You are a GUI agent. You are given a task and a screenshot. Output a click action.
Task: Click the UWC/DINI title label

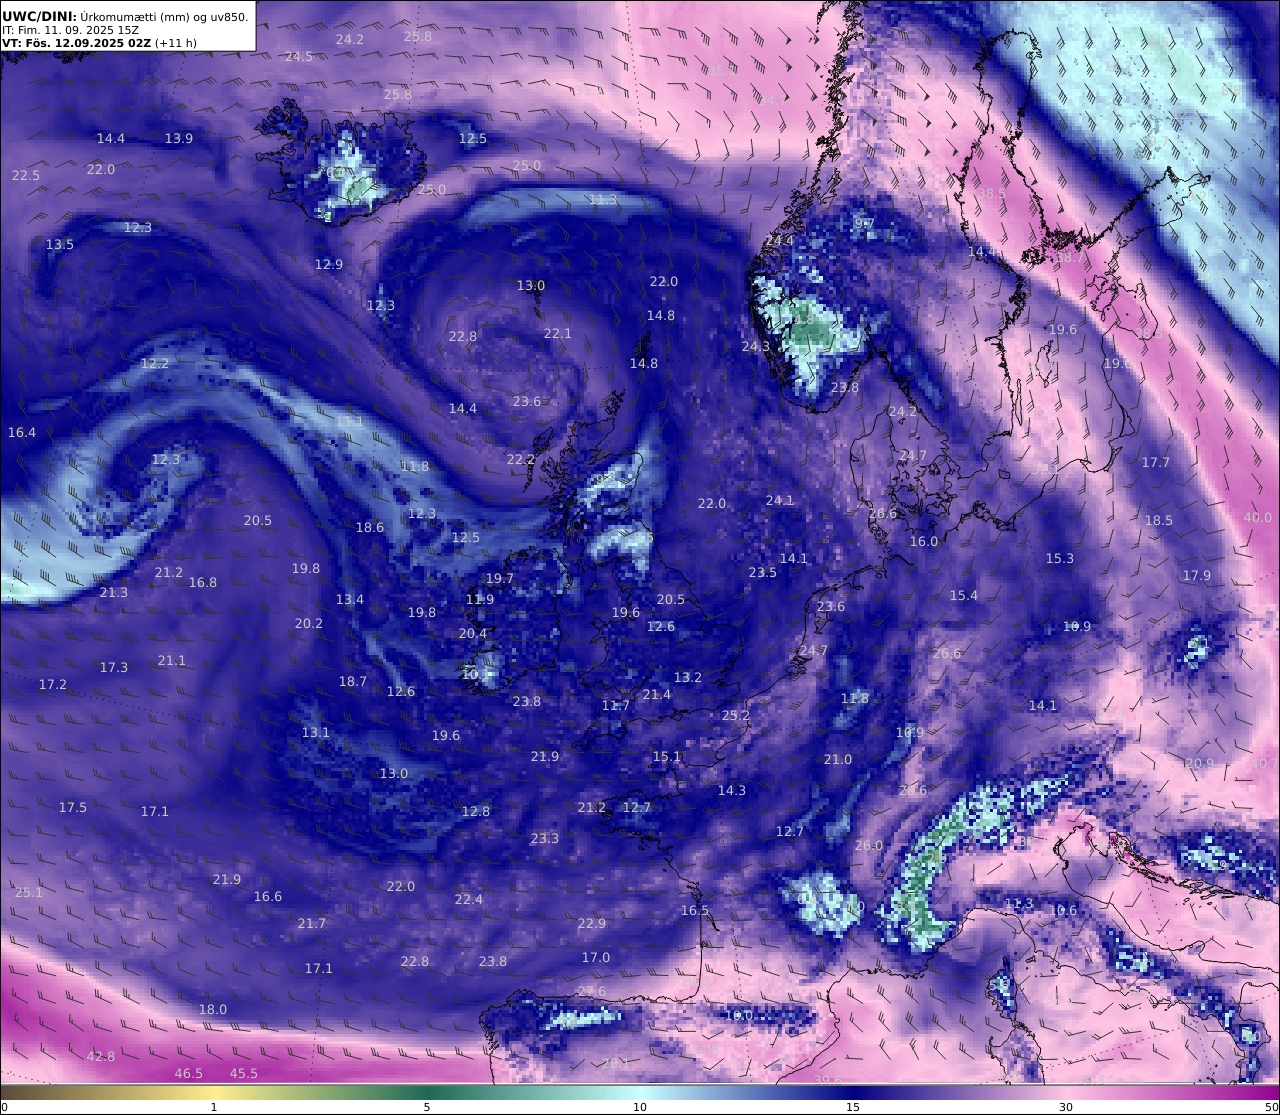coord(40,17)
